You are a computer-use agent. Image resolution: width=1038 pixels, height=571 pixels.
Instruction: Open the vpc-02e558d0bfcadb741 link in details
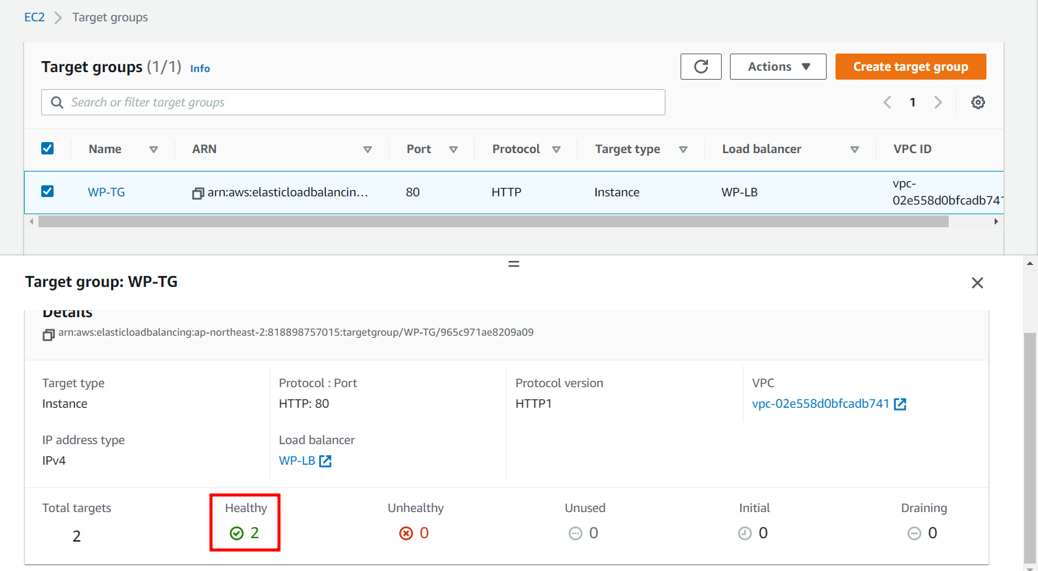[x=820, y=404]
